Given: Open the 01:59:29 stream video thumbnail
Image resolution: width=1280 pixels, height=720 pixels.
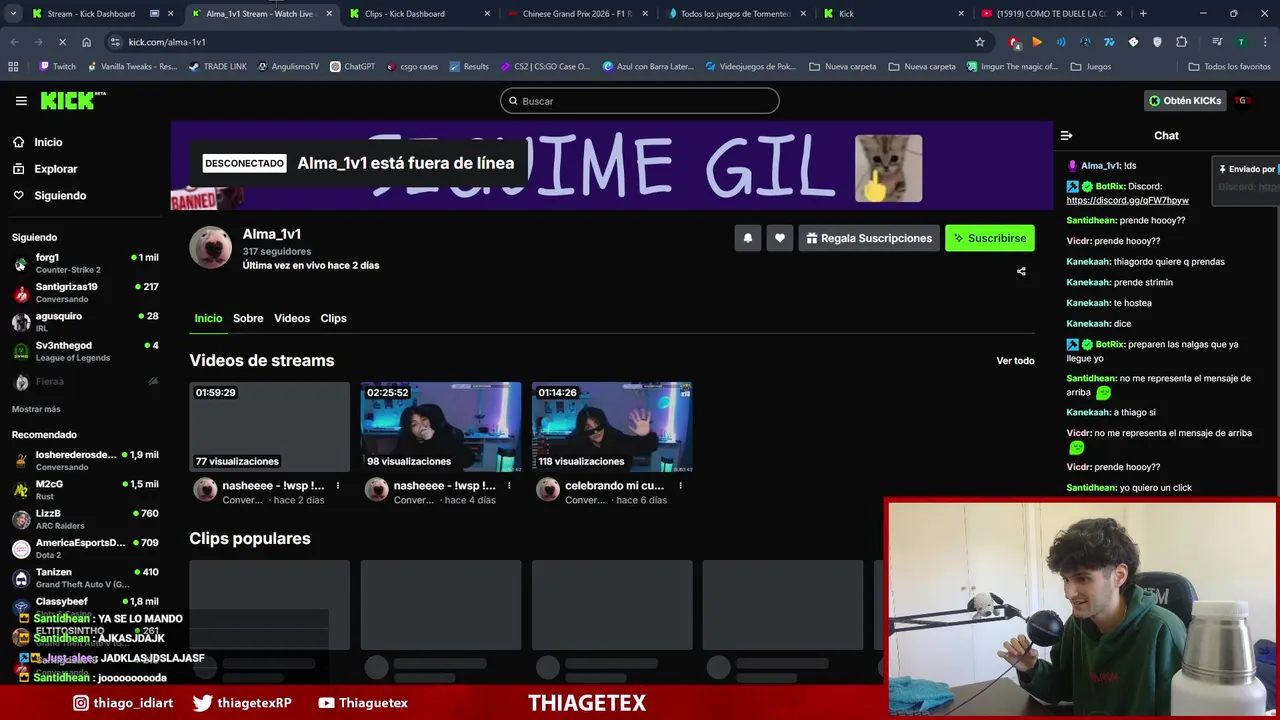Looking at the screenshot, I should coord(270,427).
